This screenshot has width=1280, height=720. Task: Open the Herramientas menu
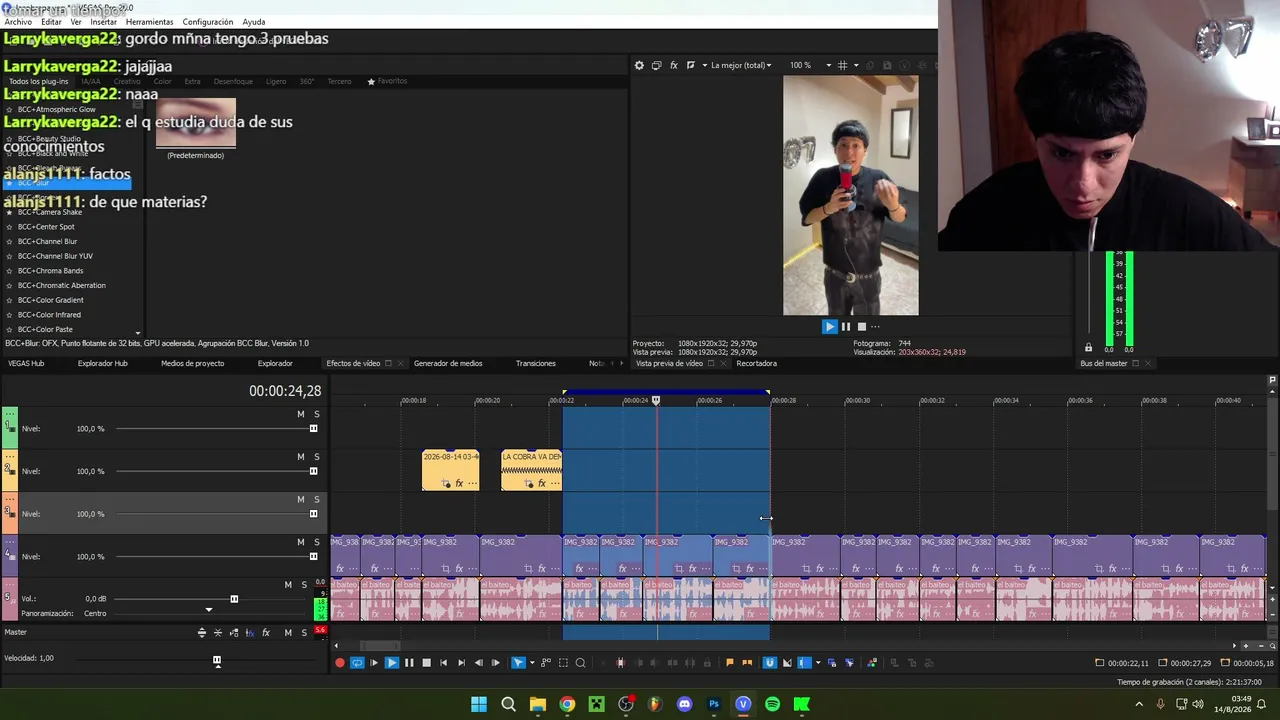tap(149, 22)
